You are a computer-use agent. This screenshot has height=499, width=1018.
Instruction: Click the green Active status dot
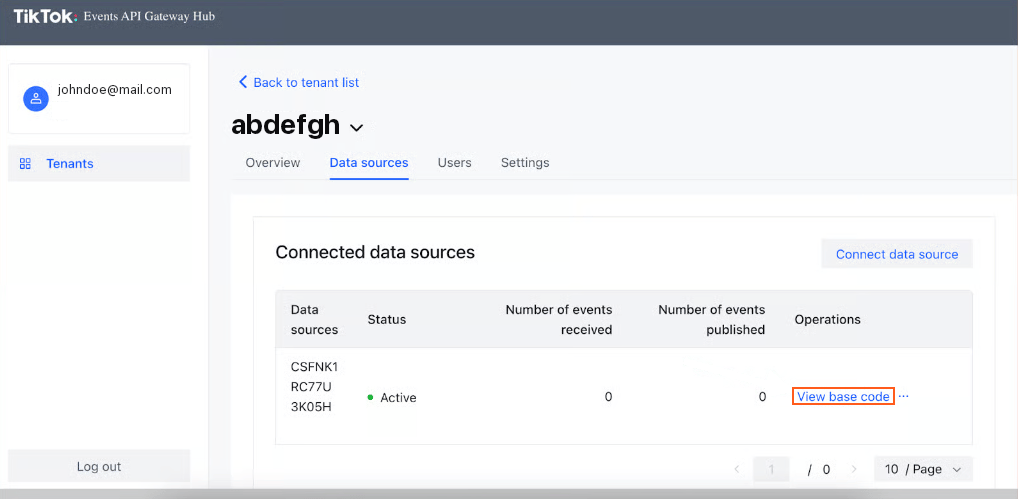370,397
